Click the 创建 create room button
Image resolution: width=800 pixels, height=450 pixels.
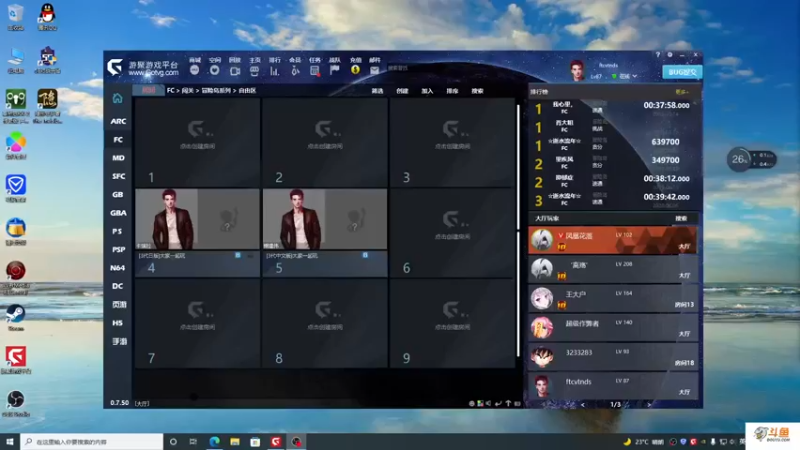402,91
